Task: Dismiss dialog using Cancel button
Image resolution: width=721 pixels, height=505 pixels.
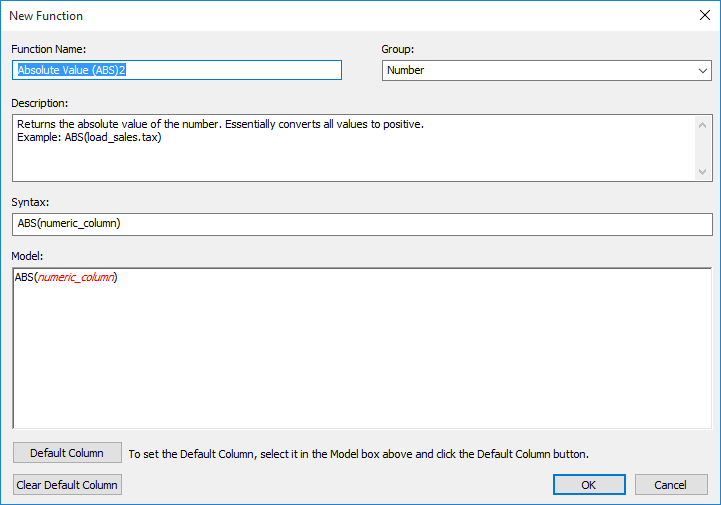Action: (671, 484)
